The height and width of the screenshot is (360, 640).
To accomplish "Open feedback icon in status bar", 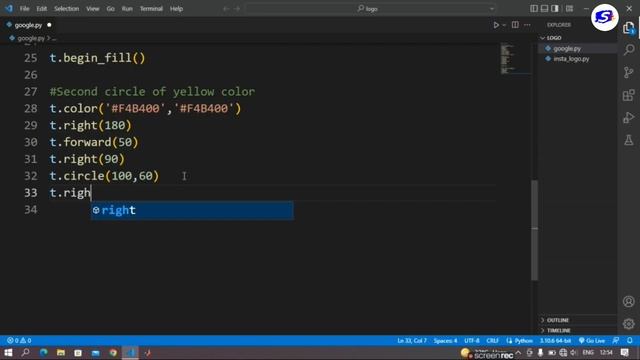I will [616, 340].
